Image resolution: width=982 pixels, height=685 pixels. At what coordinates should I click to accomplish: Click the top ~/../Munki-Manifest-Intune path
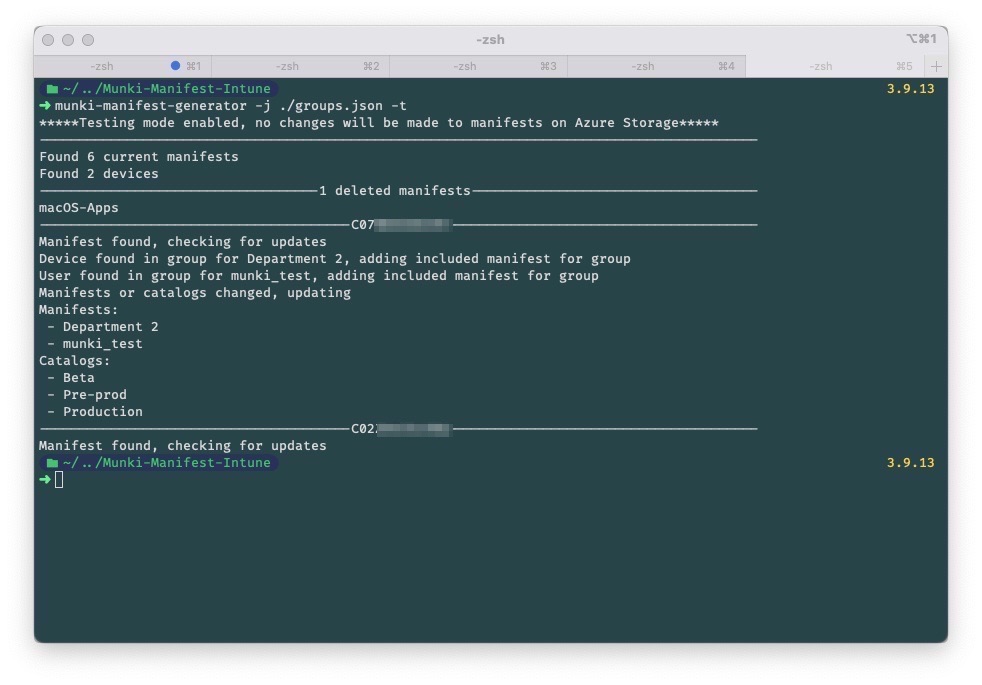pos(167,89)
